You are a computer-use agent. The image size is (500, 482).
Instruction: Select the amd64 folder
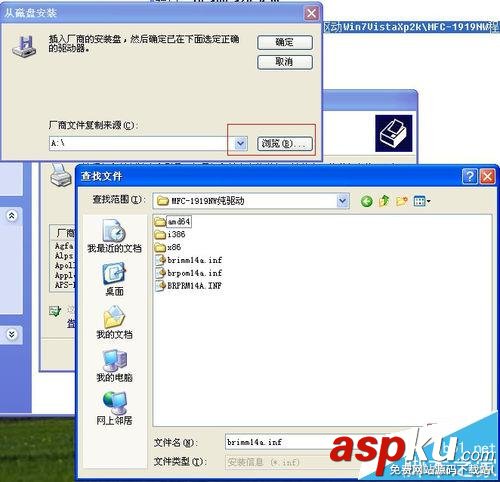[173, 221]
